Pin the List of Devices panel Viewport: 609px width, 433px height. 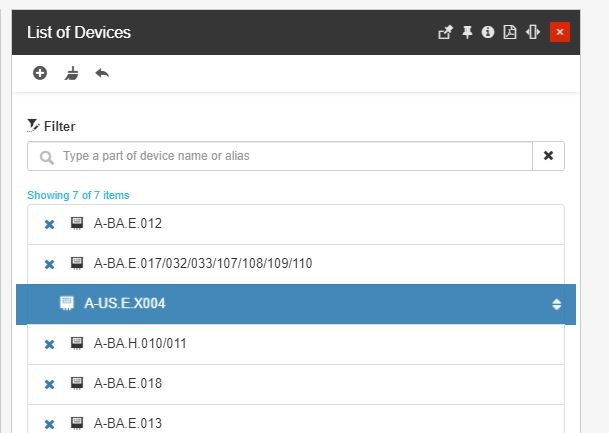pos(467,32)
